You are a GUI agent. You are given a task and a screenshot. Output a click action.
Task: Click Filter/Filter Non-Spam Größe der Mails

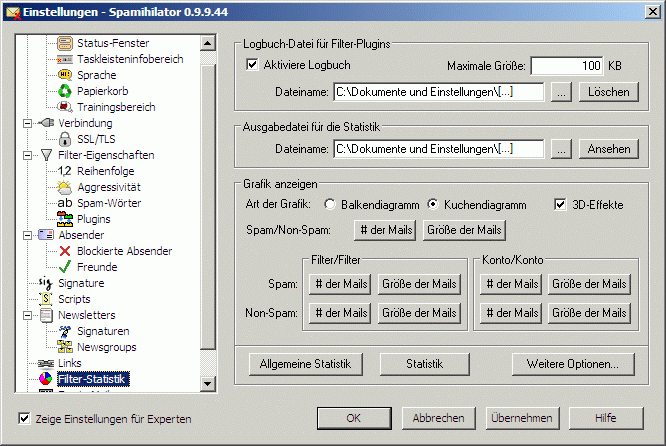419,313
